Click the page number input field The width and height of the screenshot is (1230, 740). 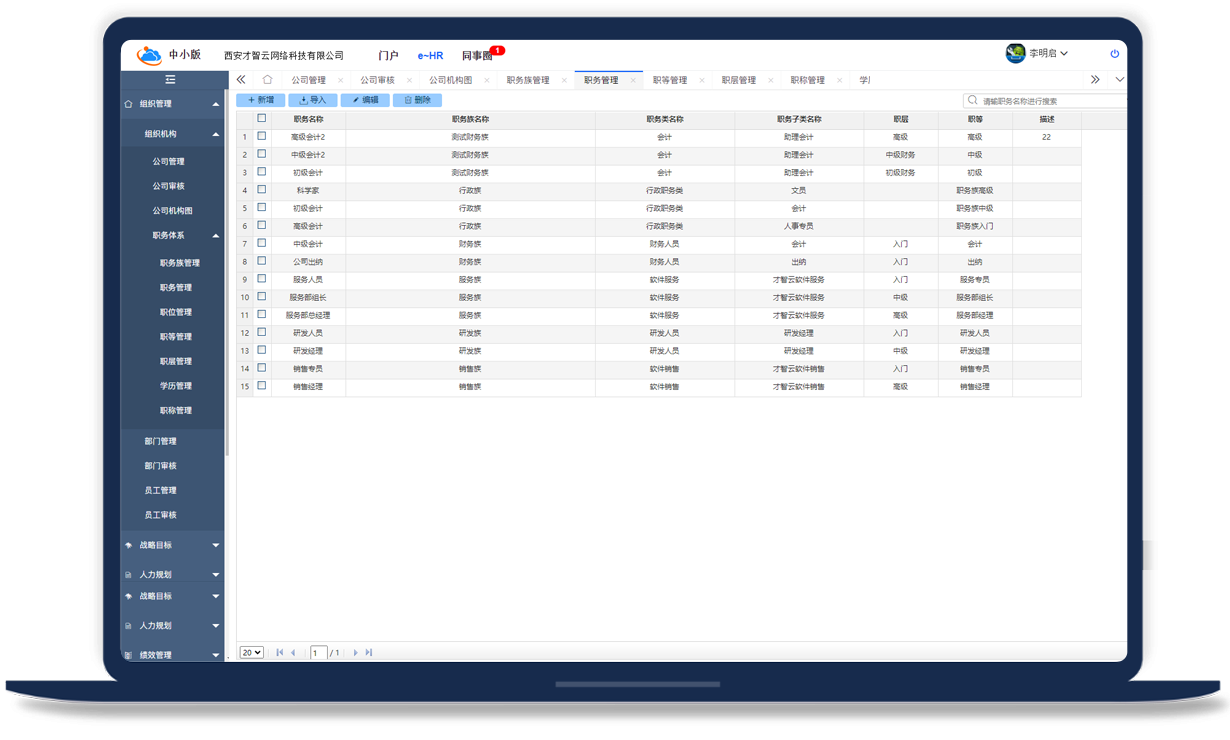(x=319, y=653)
